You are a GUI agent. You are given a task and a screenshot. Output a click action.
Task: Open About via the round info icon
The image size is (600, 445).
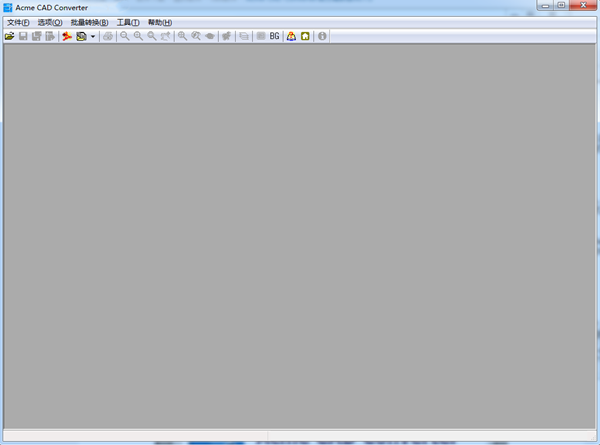(x=322, y=36)
